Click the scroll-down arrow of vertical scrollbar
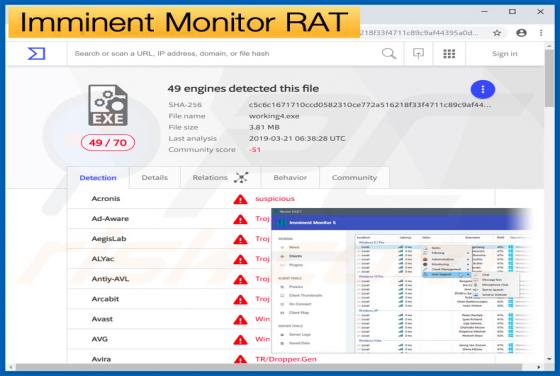 click(x=549, y=359)
